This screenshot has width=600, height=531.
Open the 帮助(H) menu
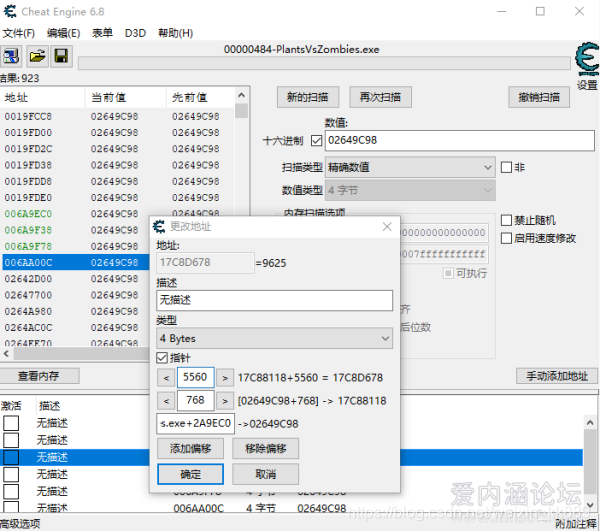[x=176, y=33]
